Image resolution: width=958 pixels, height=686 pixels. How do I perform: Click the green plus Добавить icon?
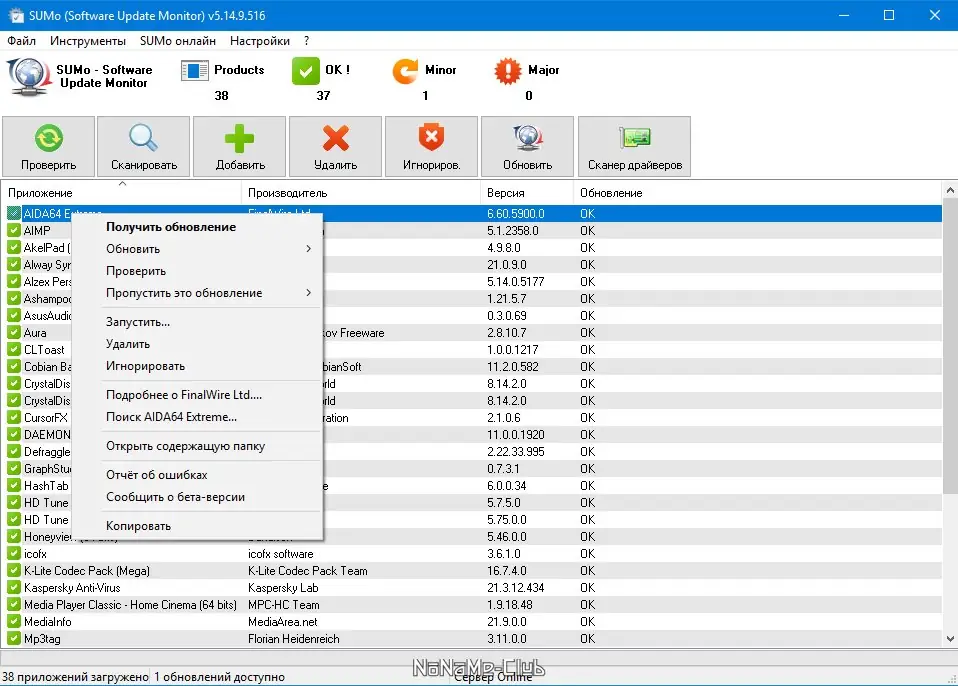pos(240,138)
